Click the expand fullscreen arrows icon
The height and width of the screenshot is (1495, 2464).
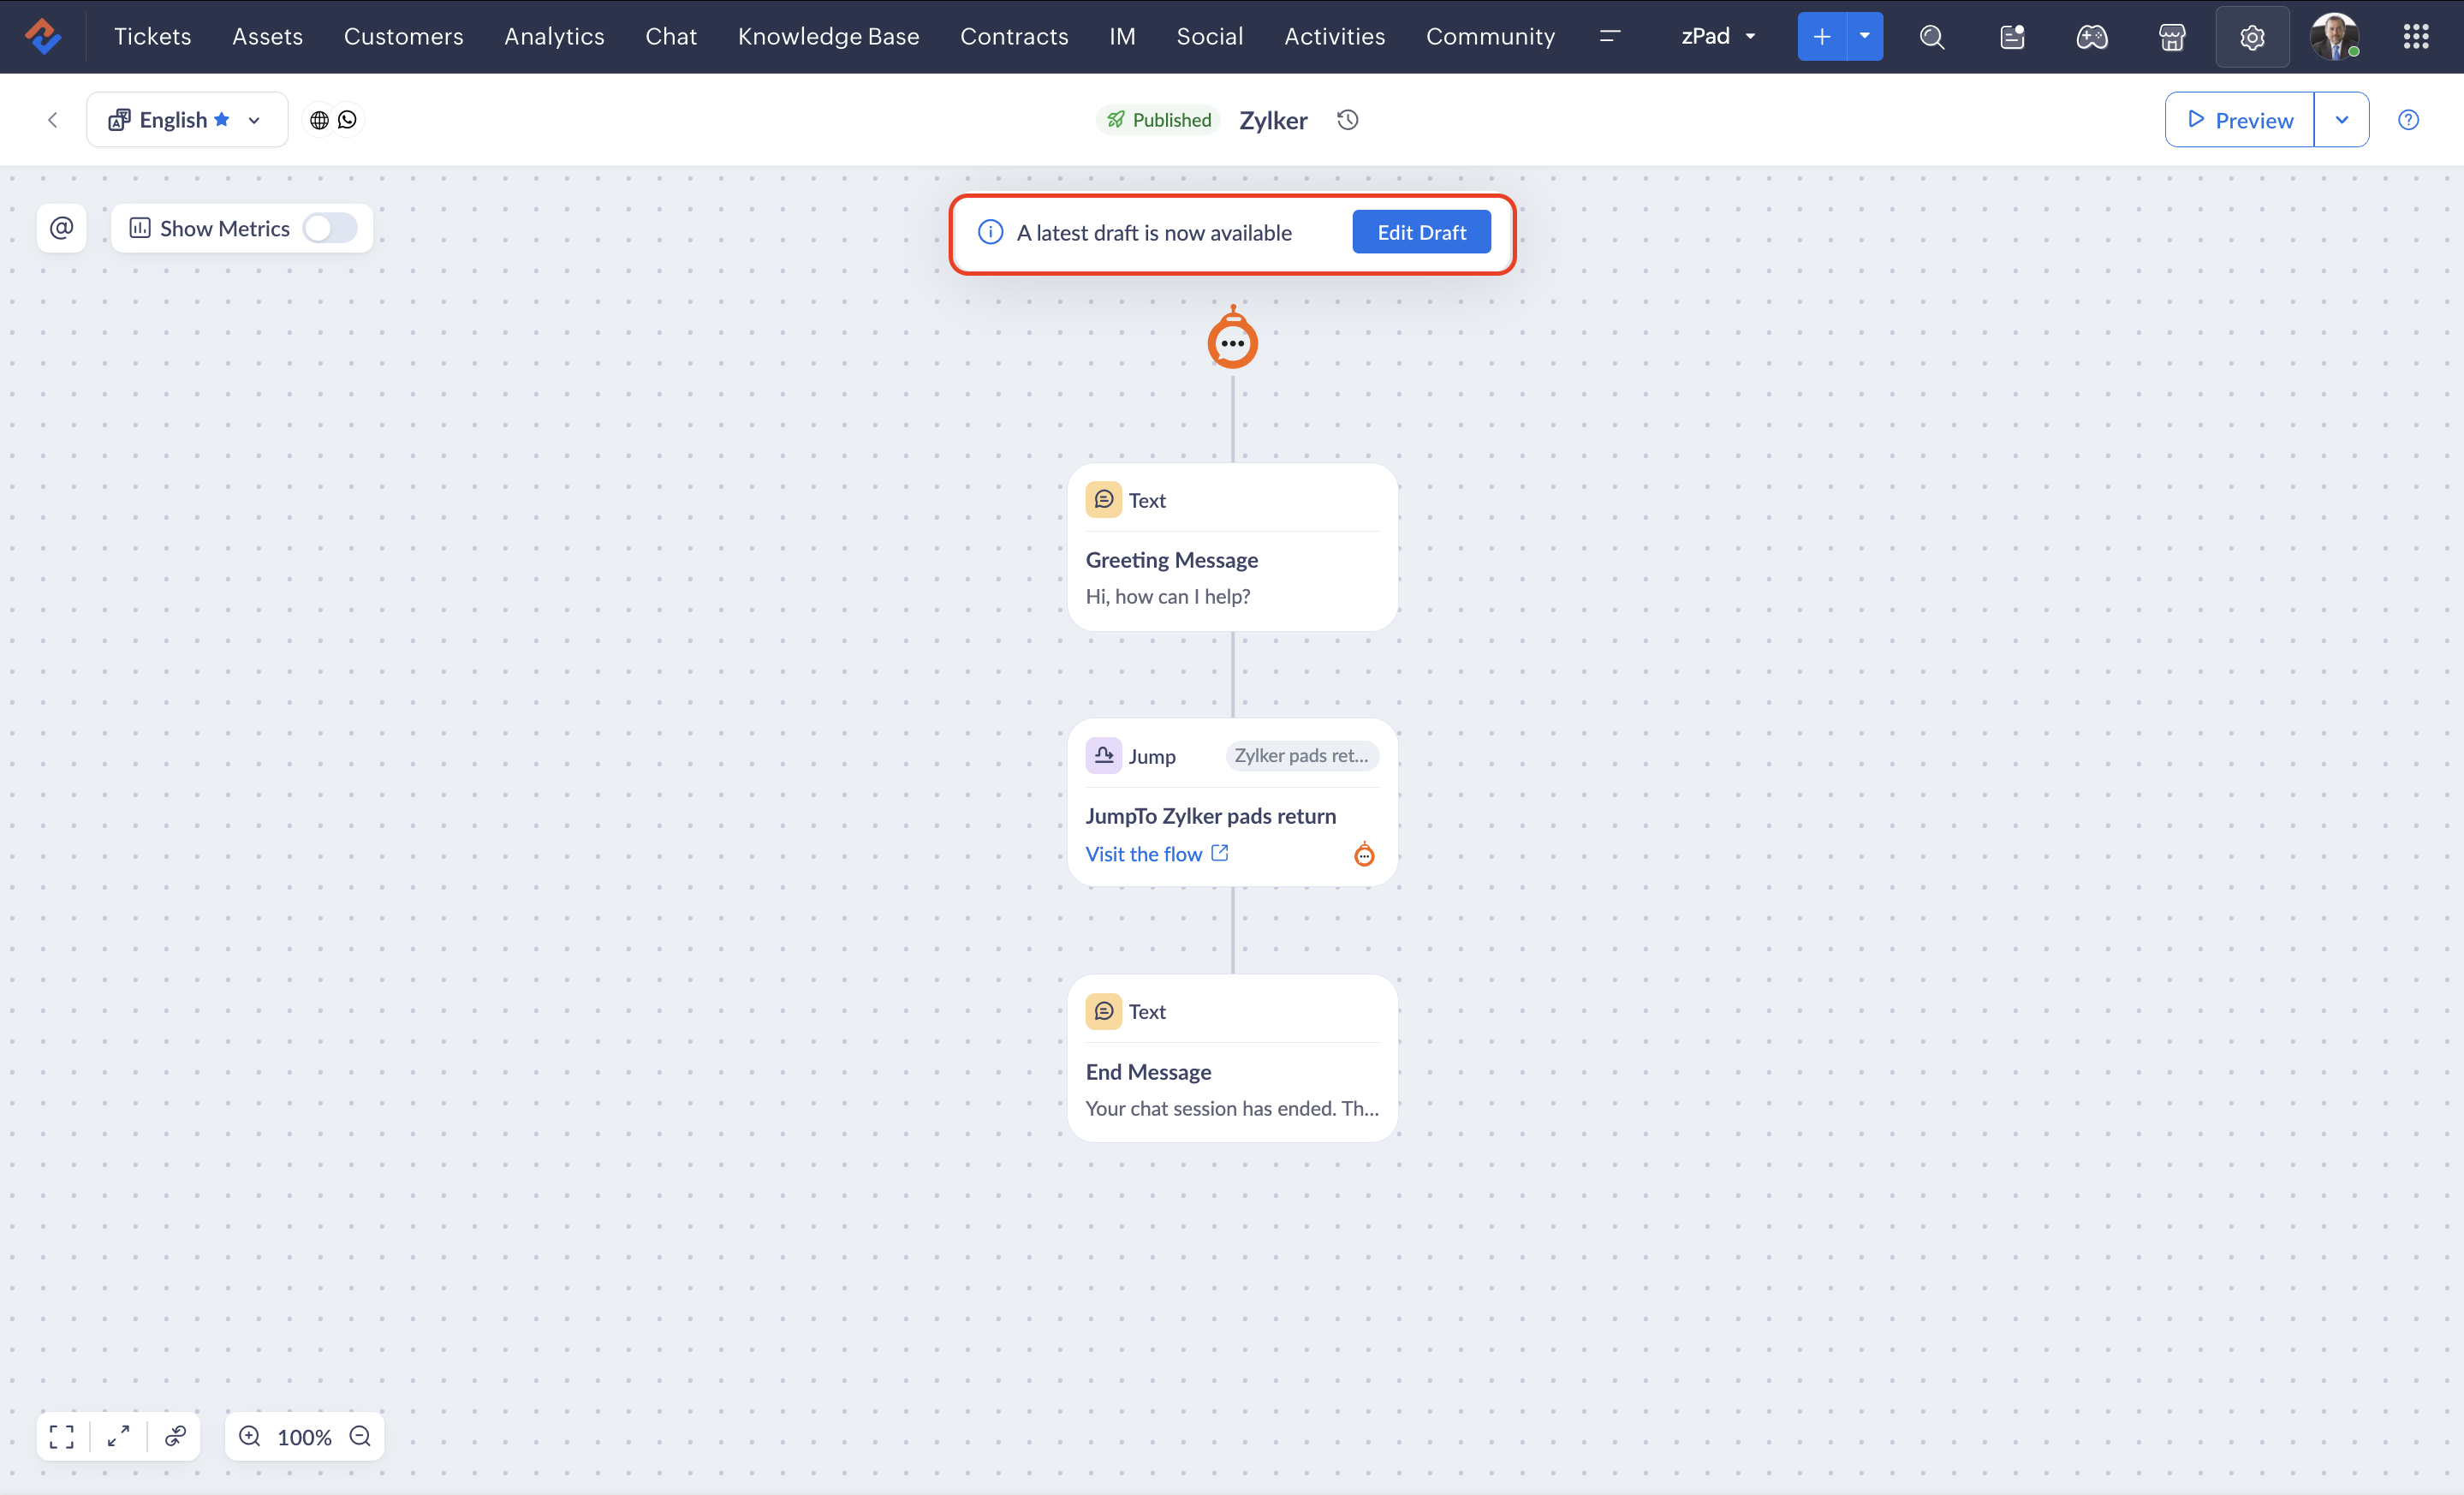[118, 1436]
